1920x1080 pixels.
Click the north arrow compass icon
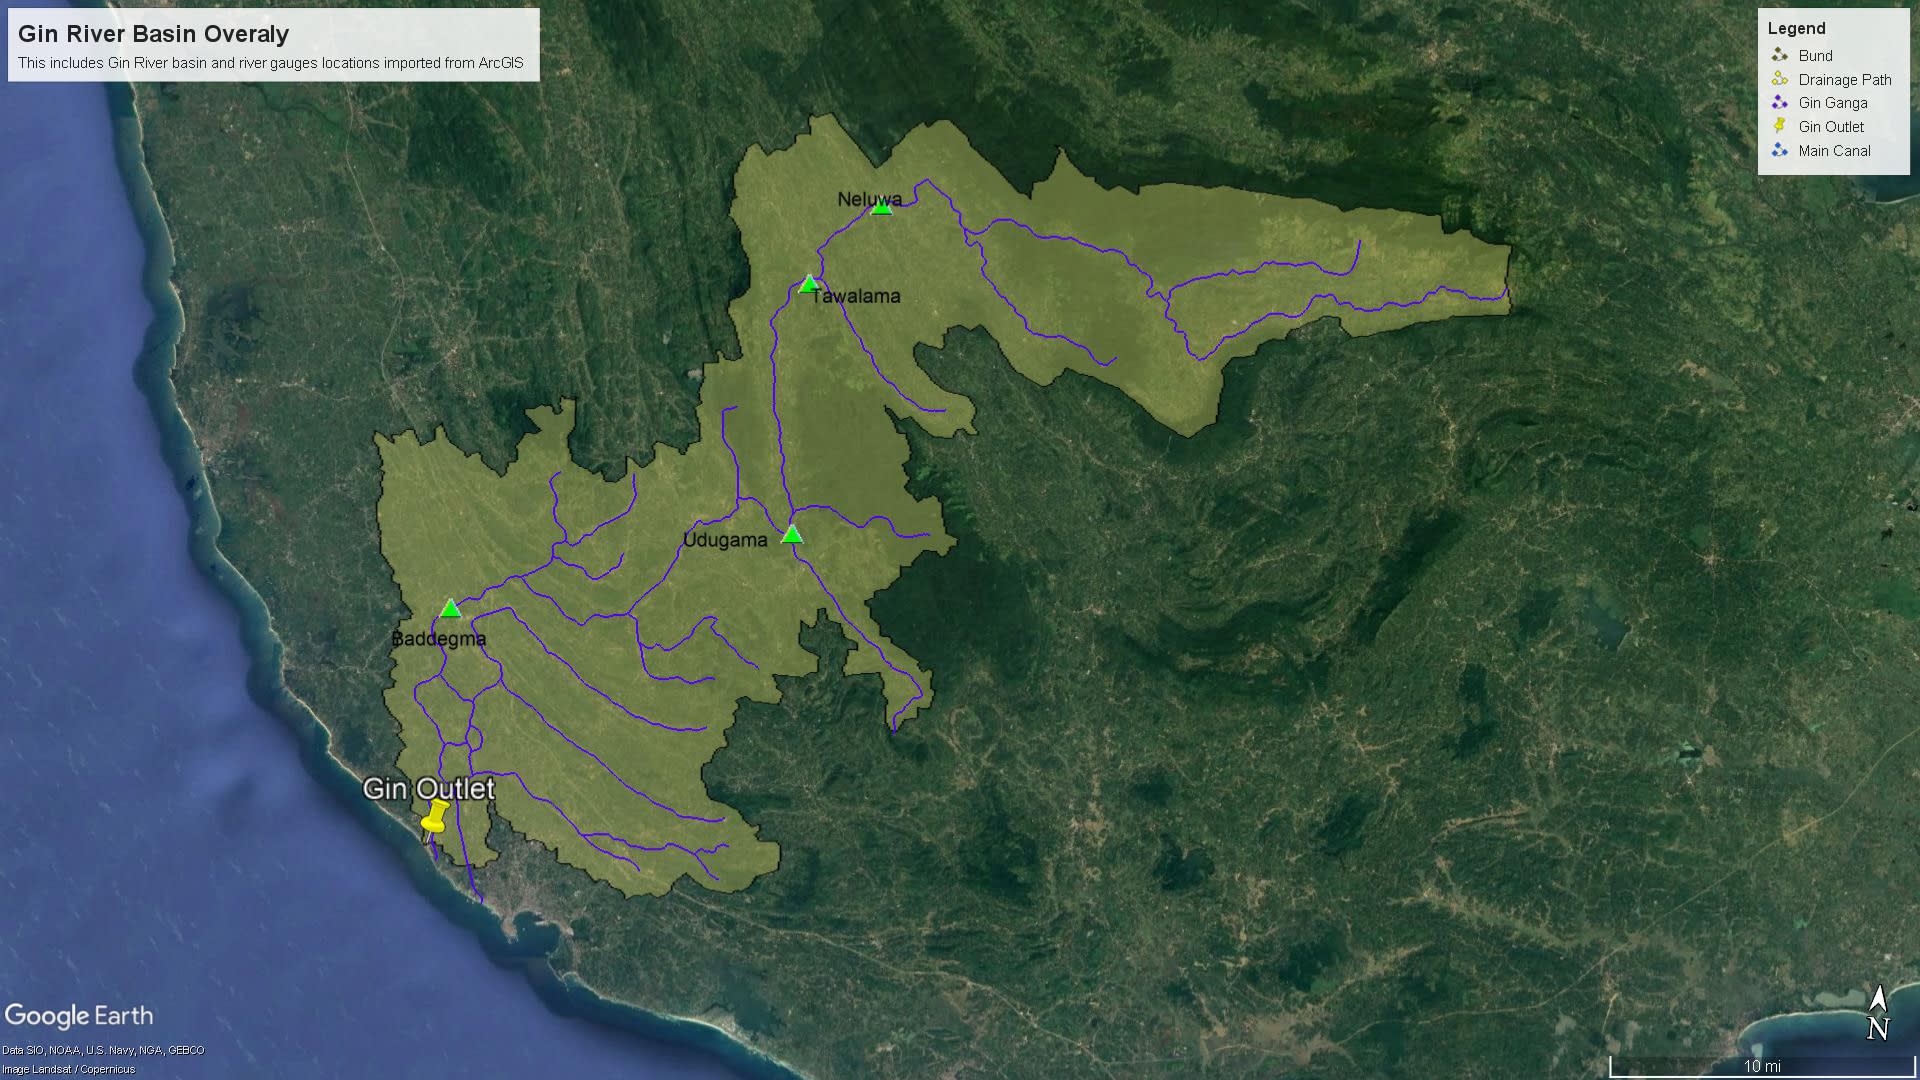(1878, 1013)
